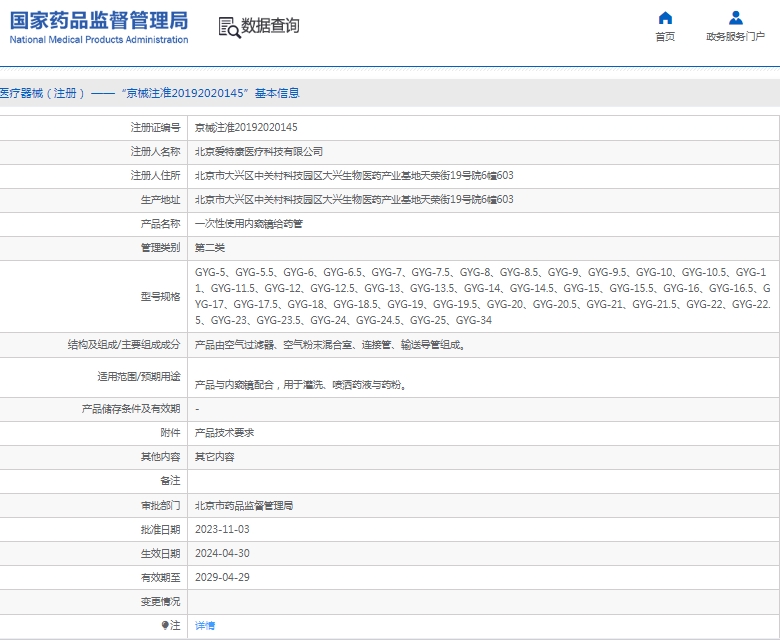Click expiry date 2029-04-29

point(222,577)
